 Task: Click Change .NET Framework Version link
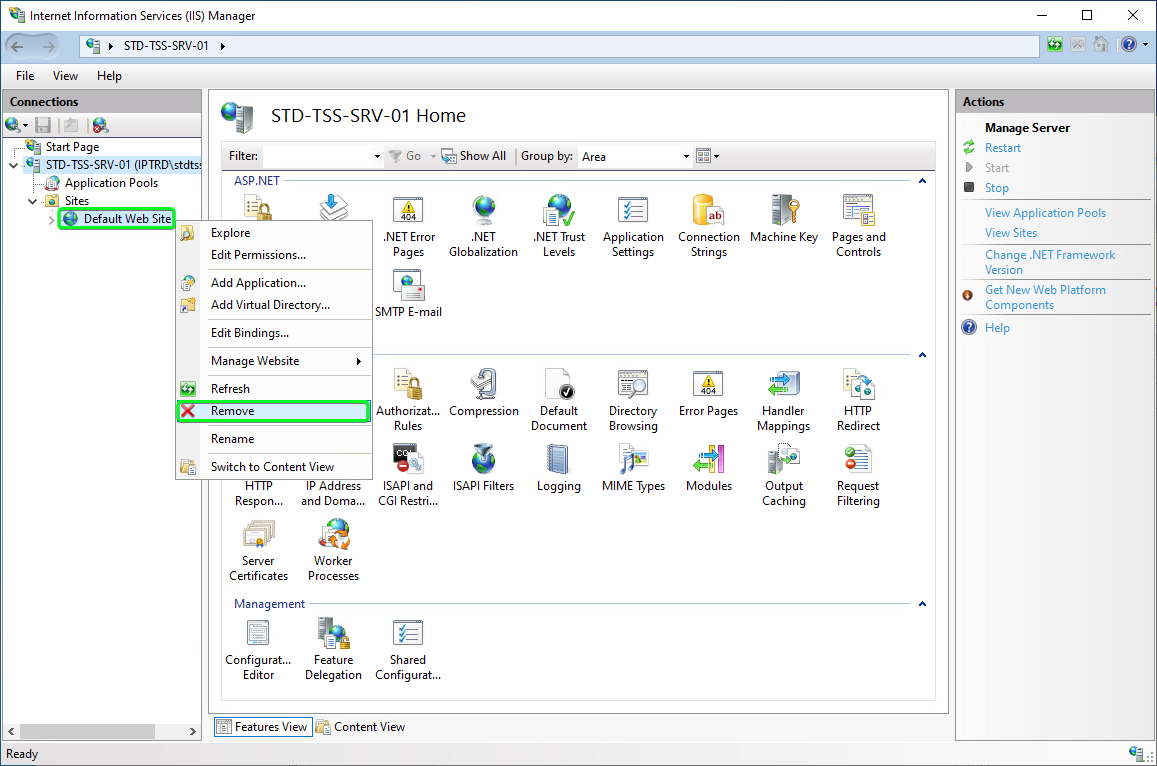pyautogui.click(x=1050, y=262)
